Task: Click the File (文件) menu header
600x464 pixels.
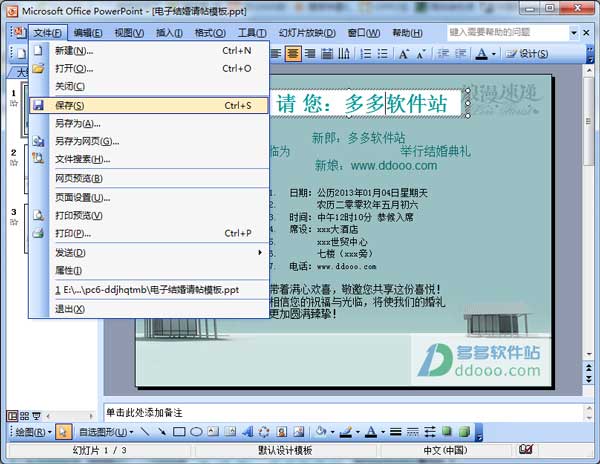Action: pos(47,33)
